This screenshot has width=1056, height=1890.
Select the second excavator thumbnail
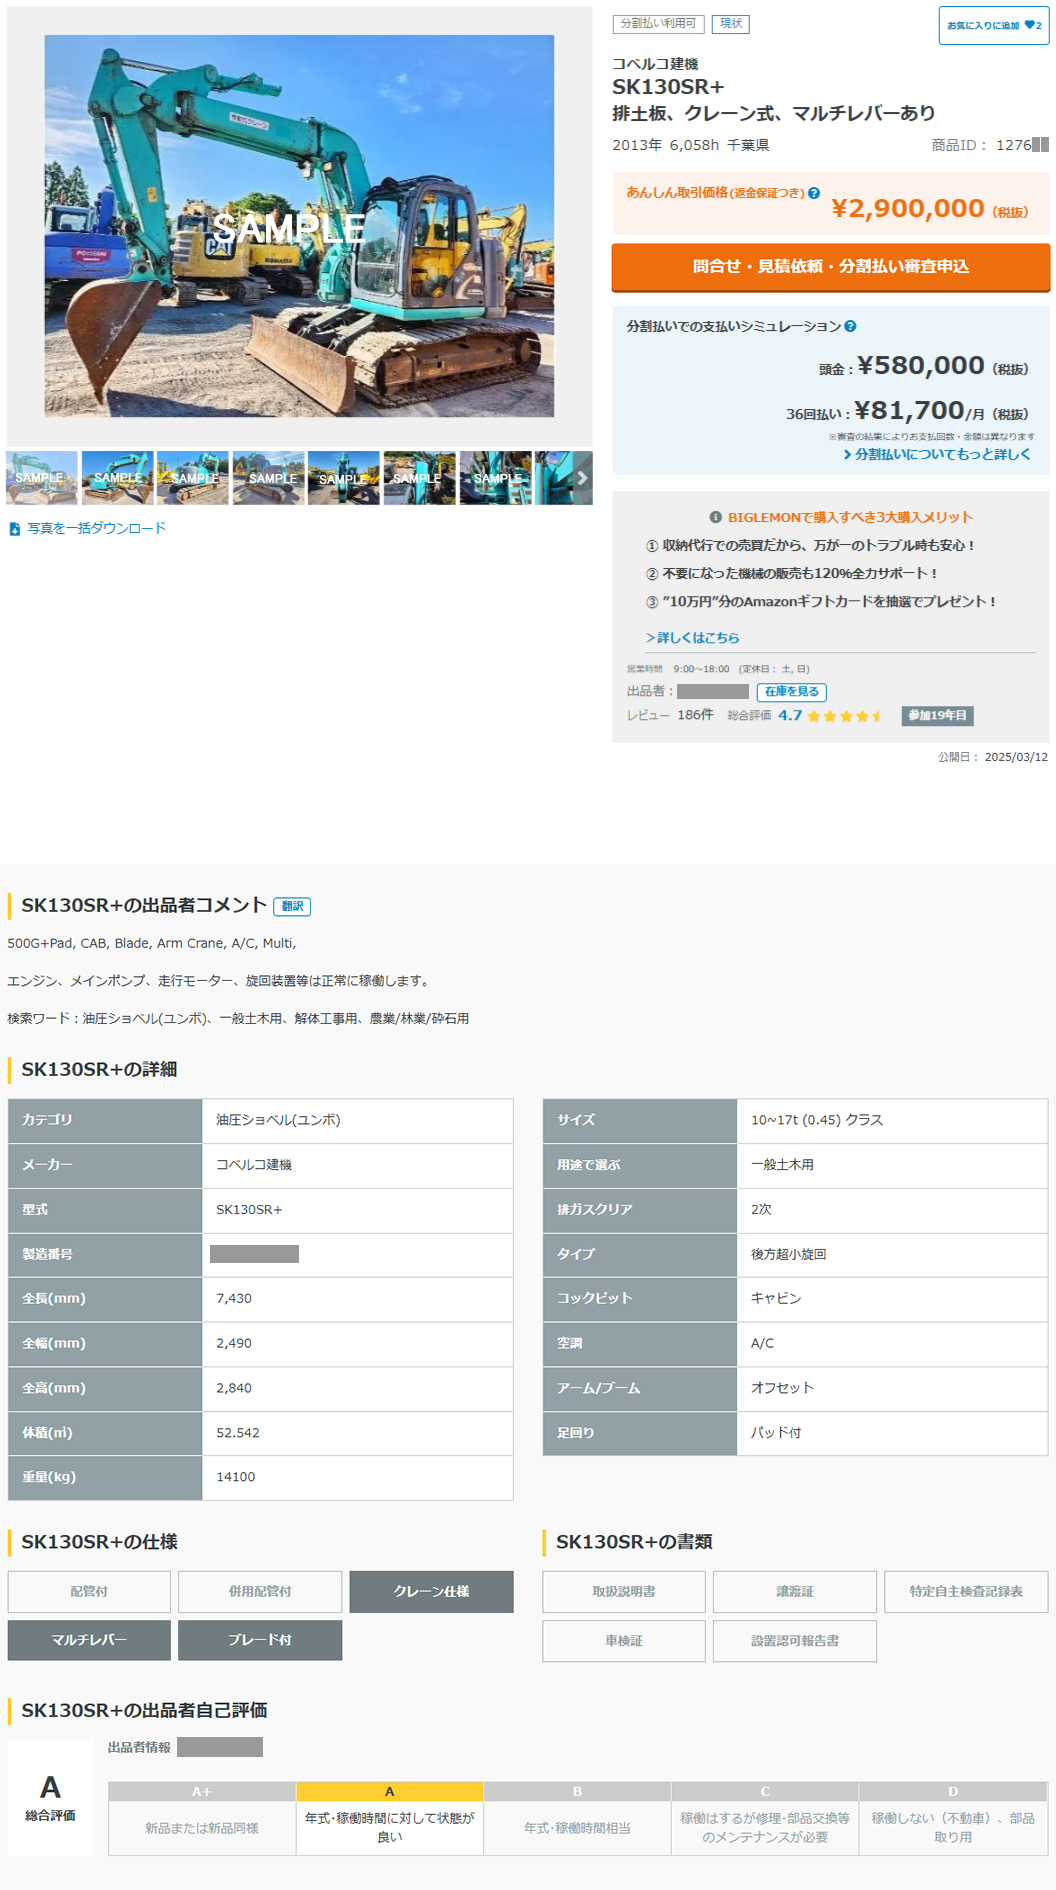(117, 478)
